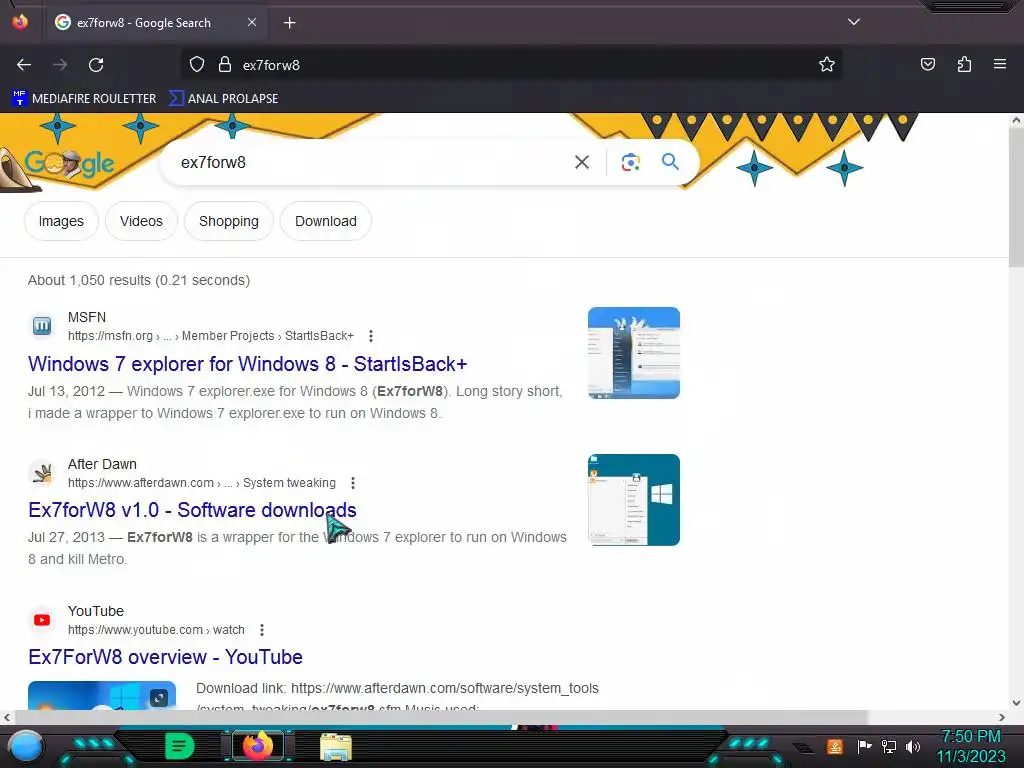1024x768 pixels.
Task: Switch to the Shopping filter
Action: coord(229,221)
